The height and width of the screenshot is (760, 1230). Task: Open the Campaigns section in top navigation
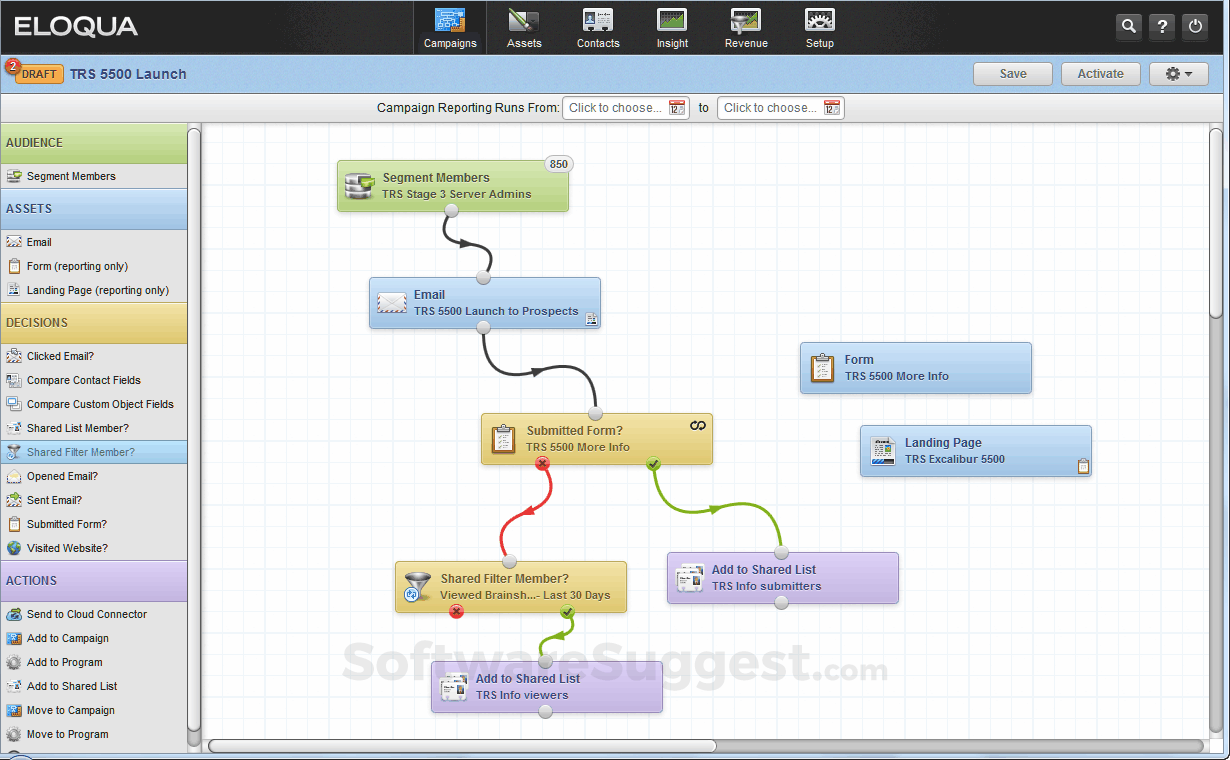[x=449, y=27]
